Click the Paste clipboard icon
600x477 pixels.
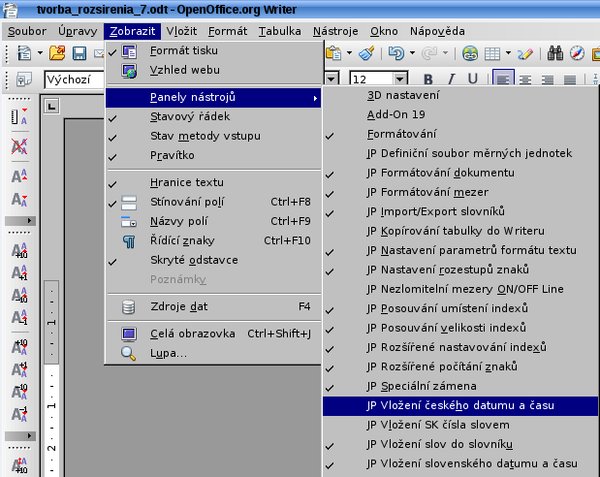[x=333, y=53]
